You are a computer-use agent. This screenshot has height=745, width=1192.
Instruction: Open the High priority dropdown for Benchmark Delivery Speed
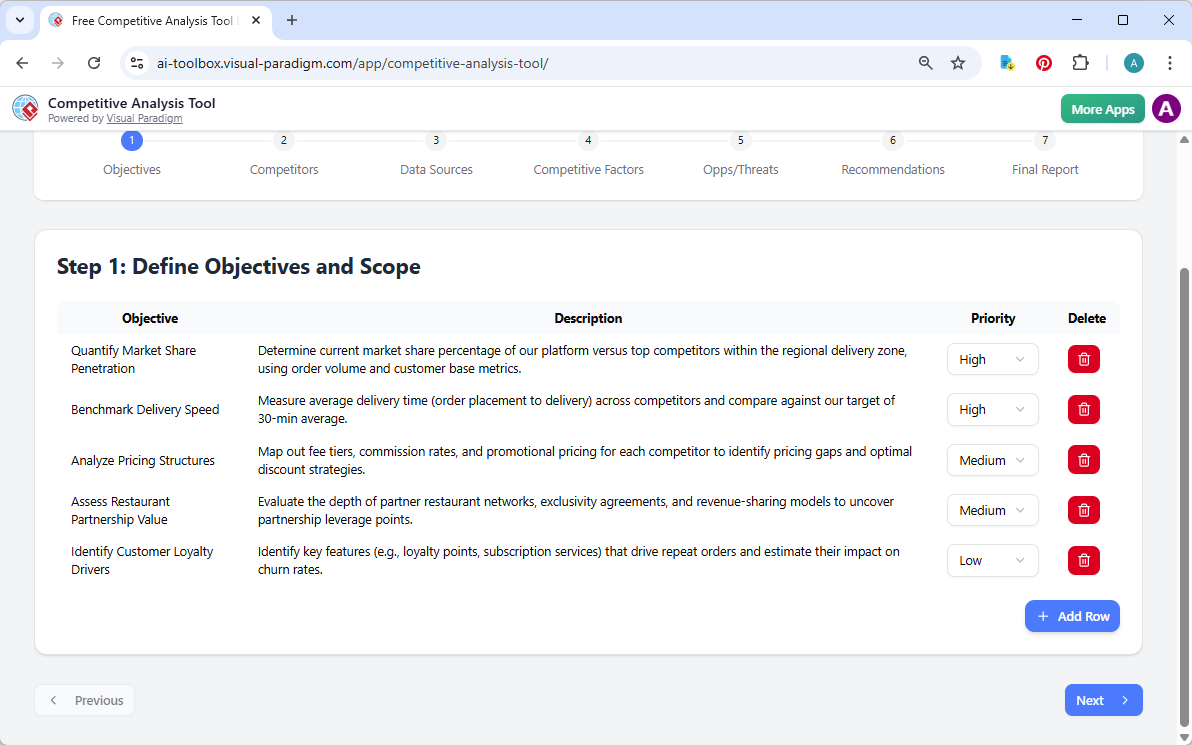pyautogui.click(x=992, y=409)
